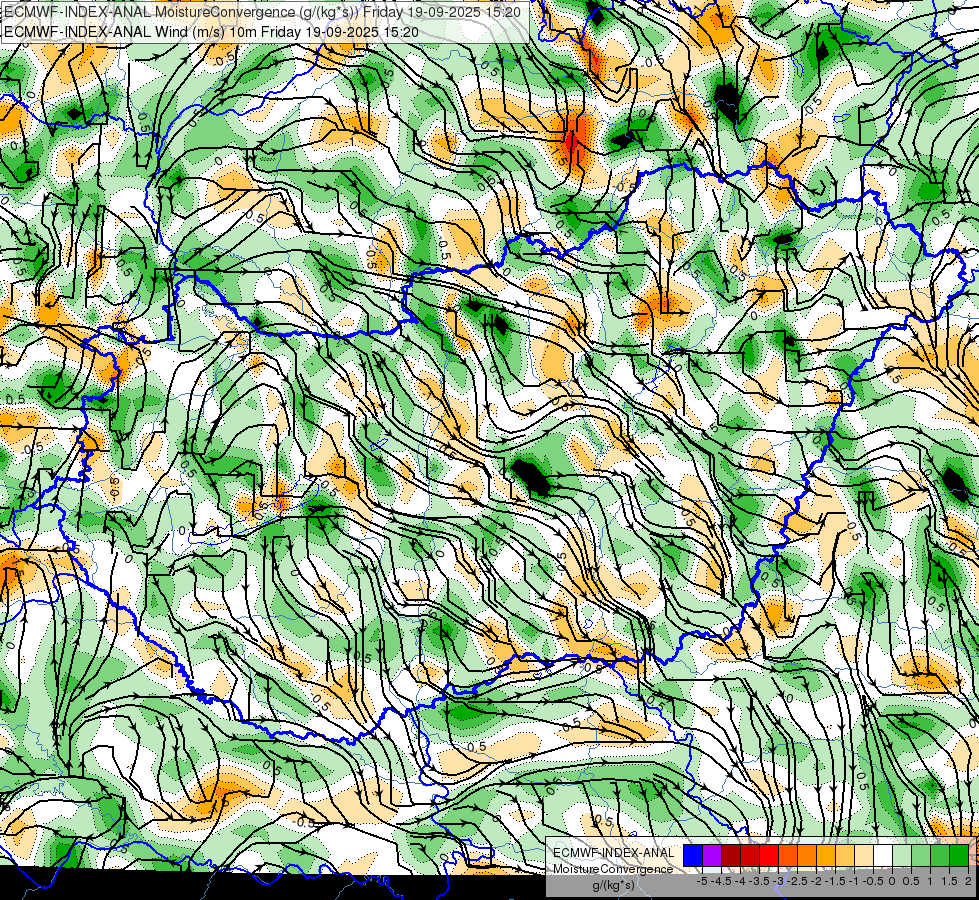Click the g/(kg*s) unit label in legend

point(613,885)
